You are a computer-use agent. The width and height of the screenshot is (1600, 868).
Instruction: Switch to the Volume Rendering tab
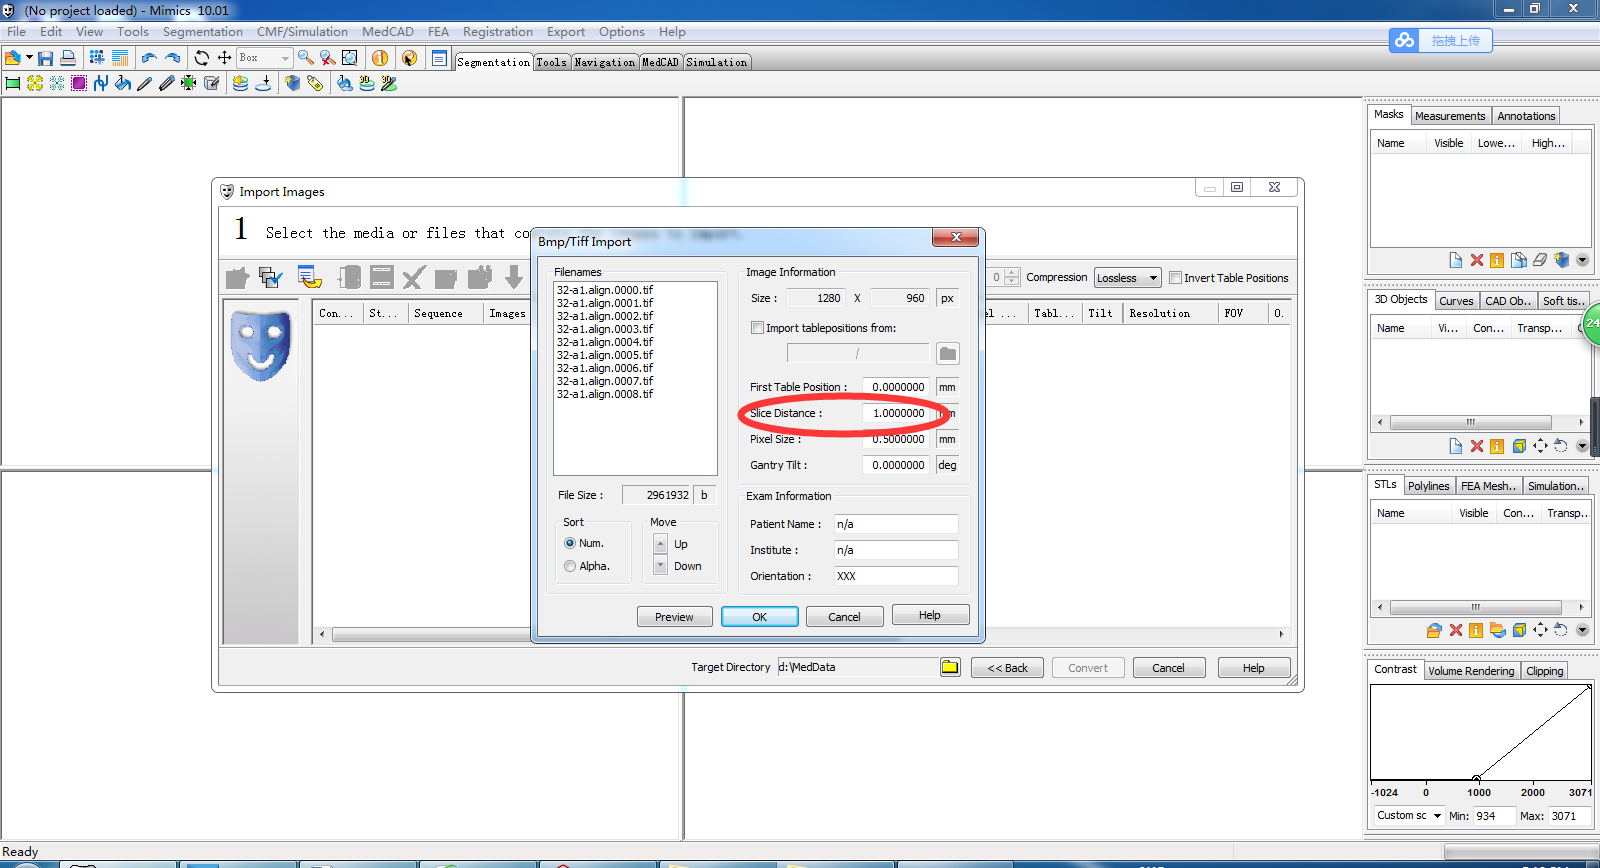coord(1471,671)
